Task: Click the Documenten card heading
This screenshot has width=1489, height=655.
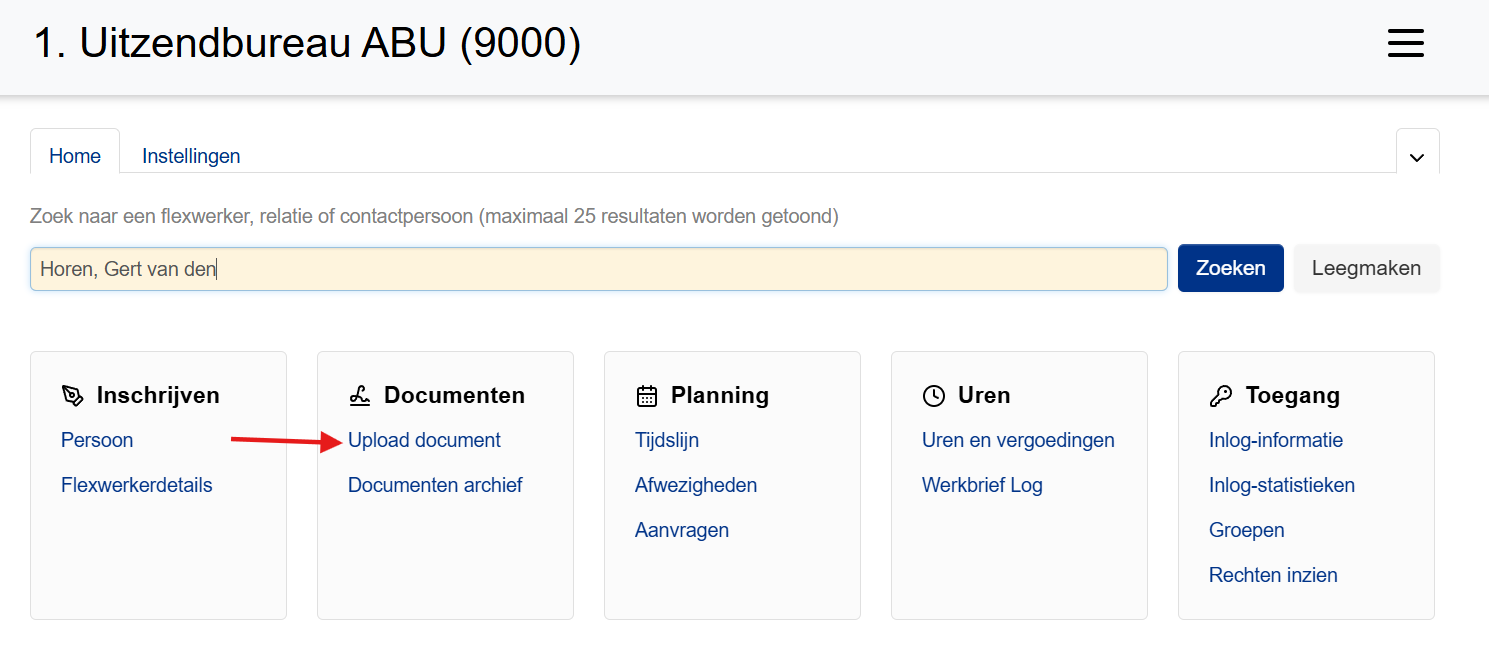Action: coord(454,395)
